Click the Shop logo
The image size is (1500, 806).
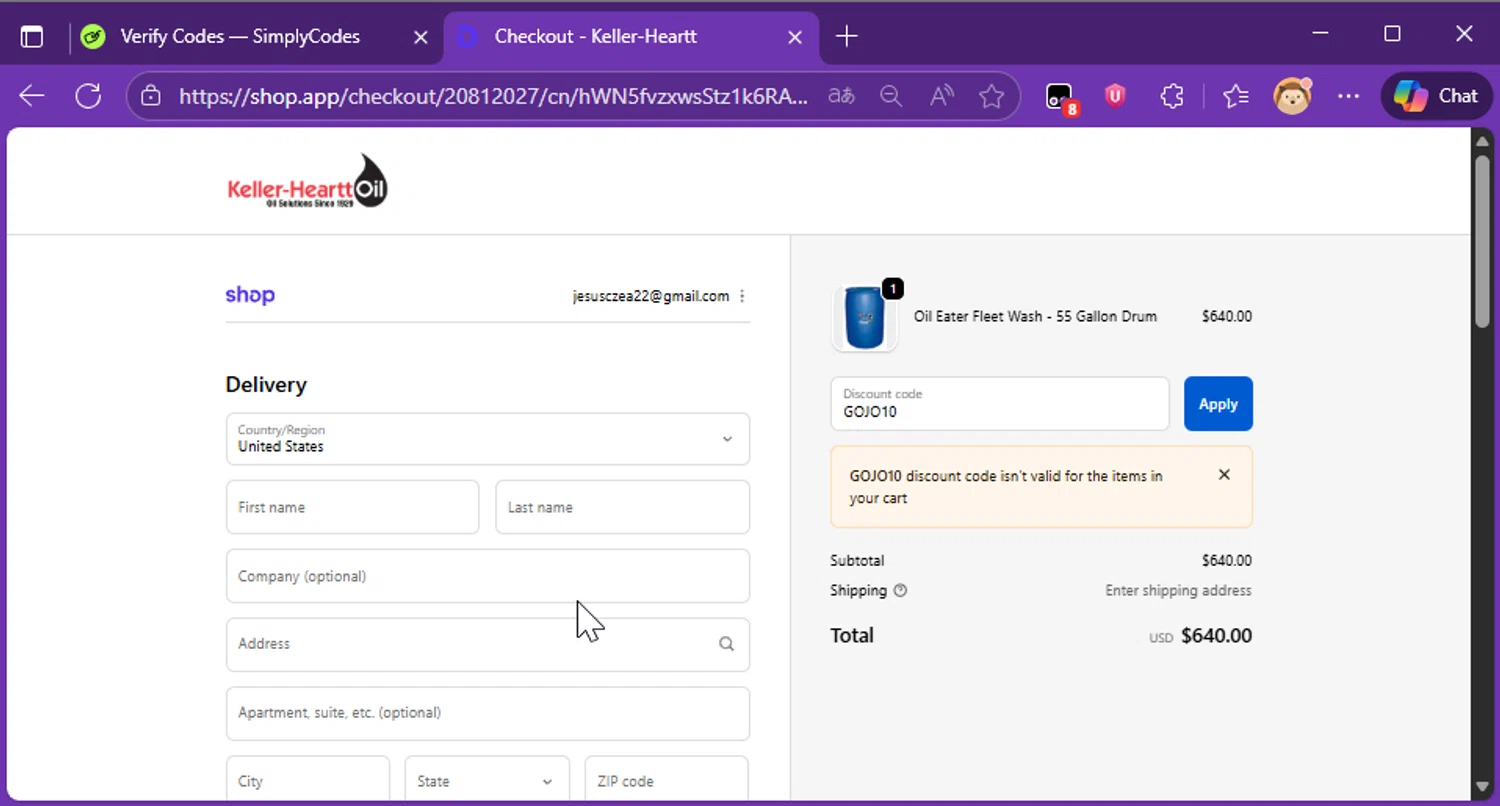tap(250, 295)
